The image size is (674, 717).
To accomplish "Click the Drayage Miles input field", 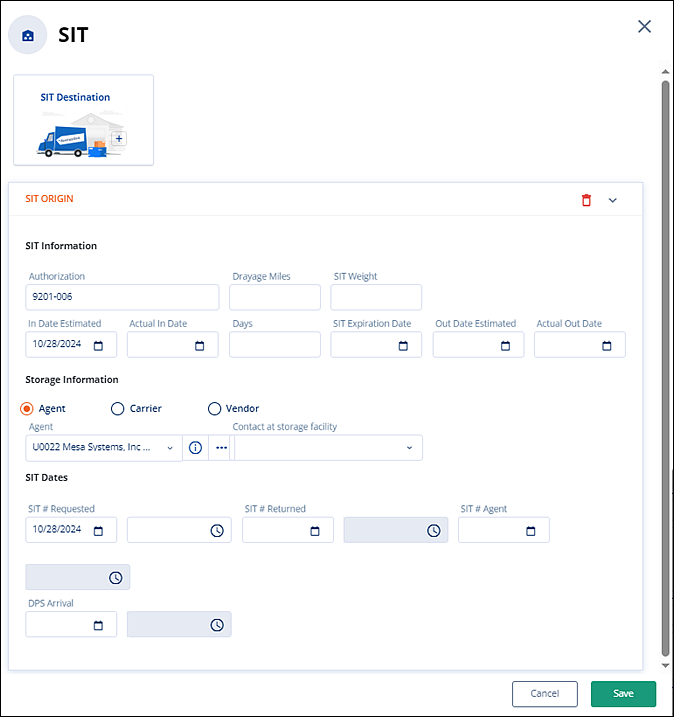I will coord(275,297).
